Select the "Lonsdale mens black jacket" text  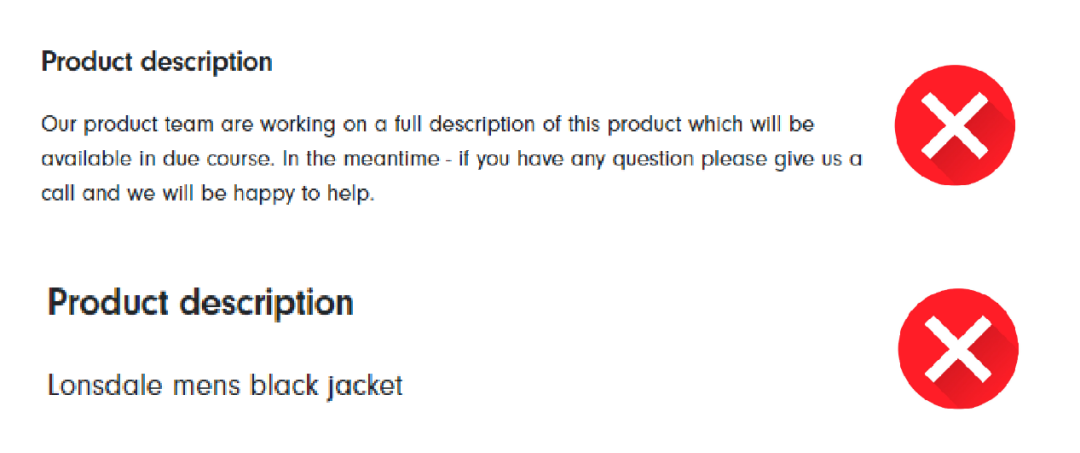pos(225,385)
